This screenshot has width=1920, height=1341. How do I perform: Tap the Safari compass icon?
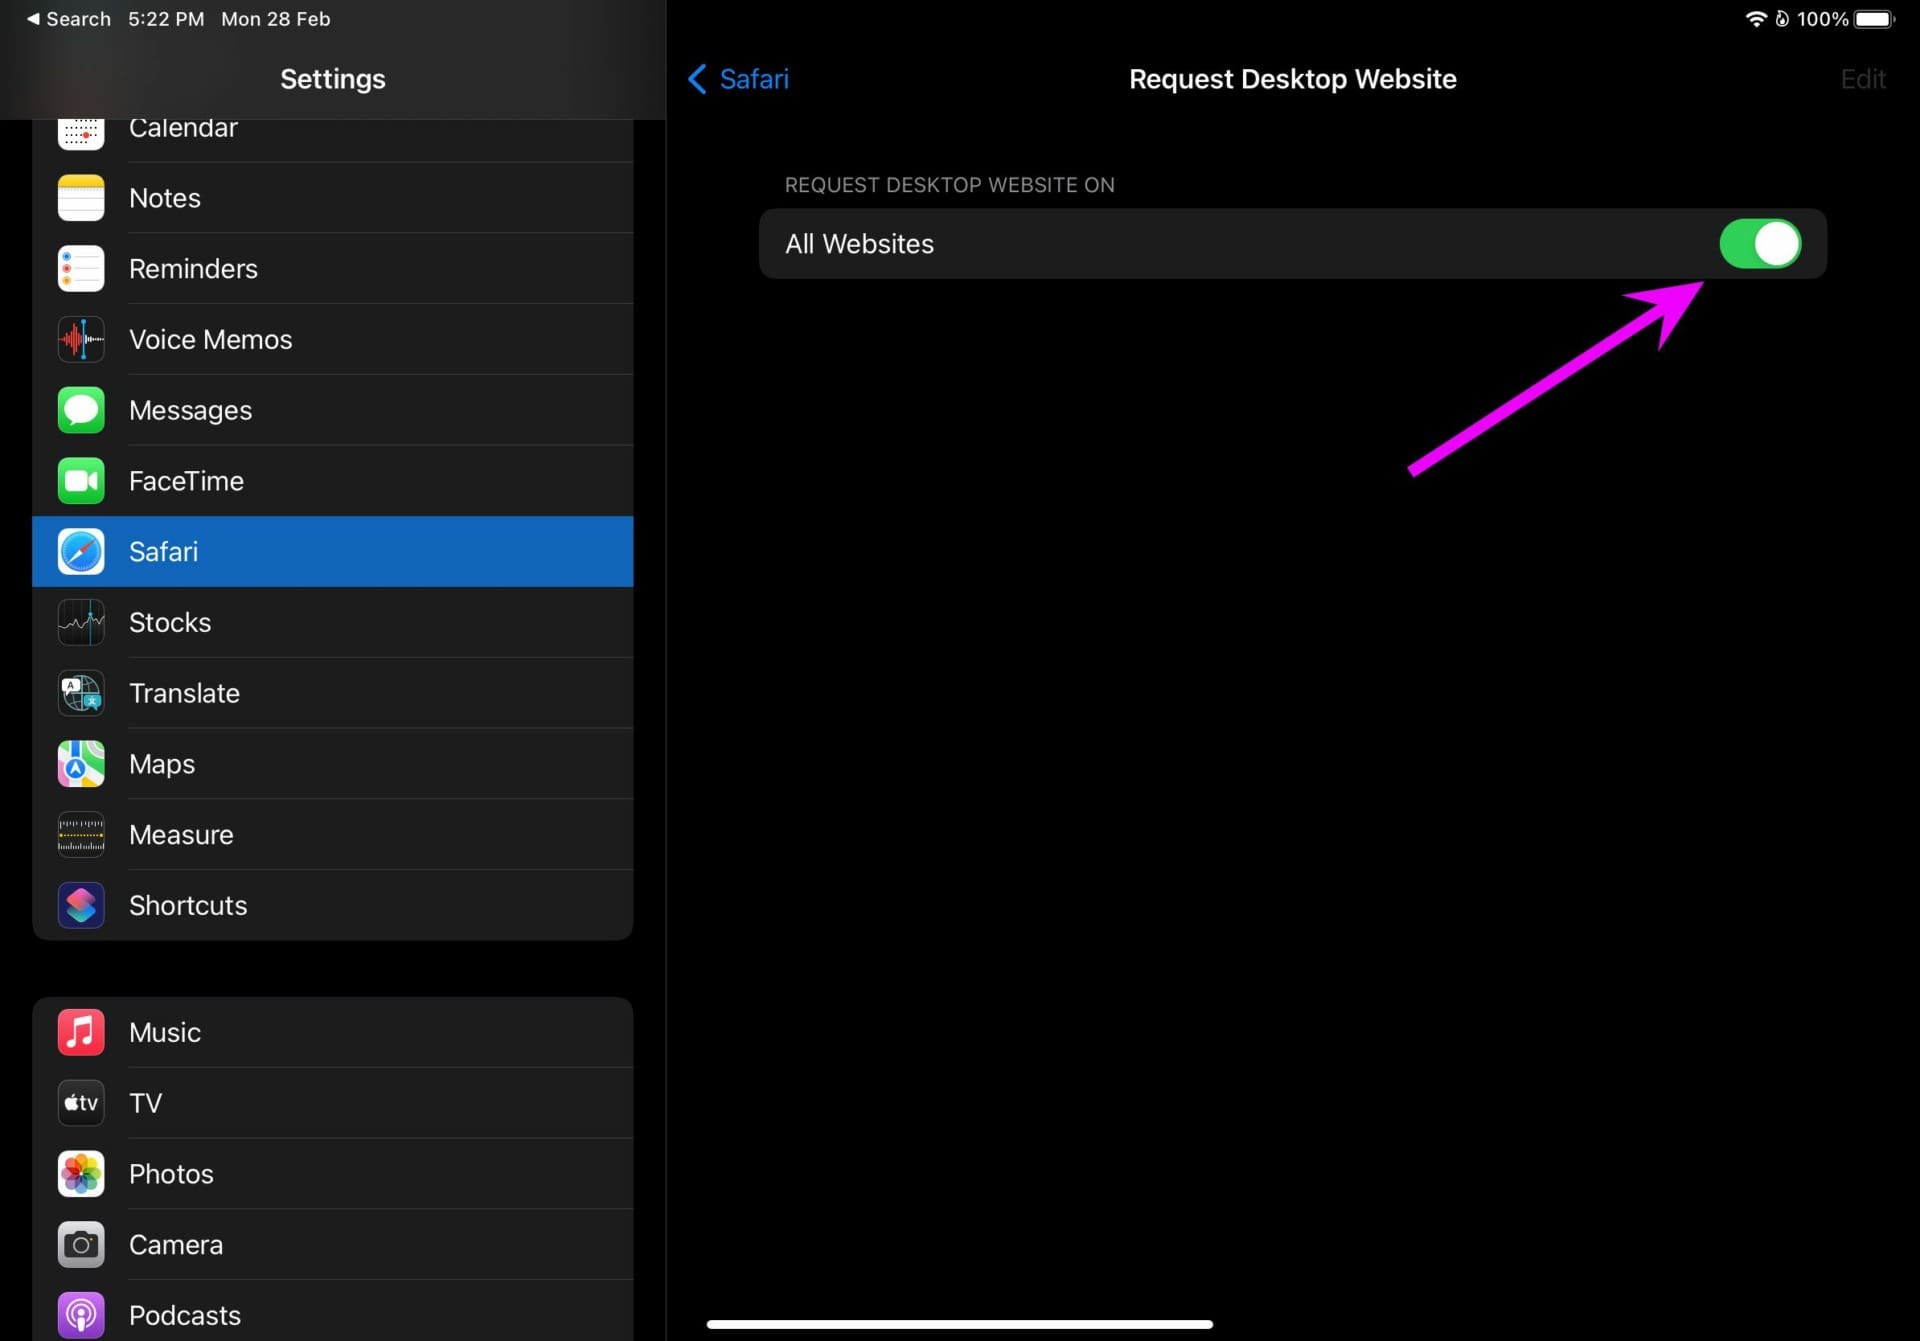pyautogui.click(x=81, y=552)
